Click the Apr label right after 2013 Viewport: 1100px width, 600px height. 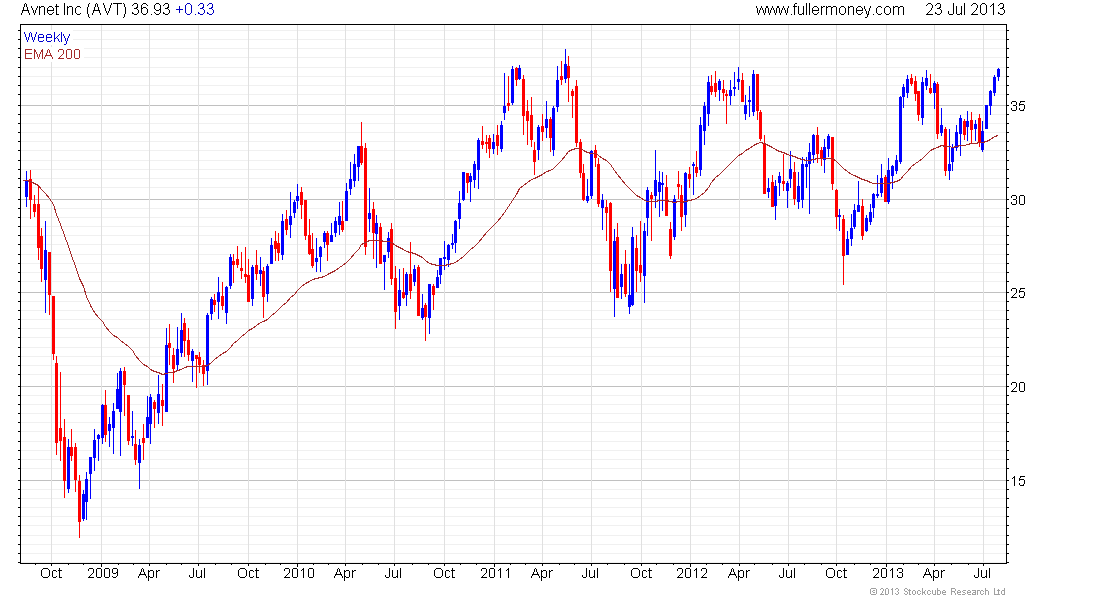coord(934,574)
